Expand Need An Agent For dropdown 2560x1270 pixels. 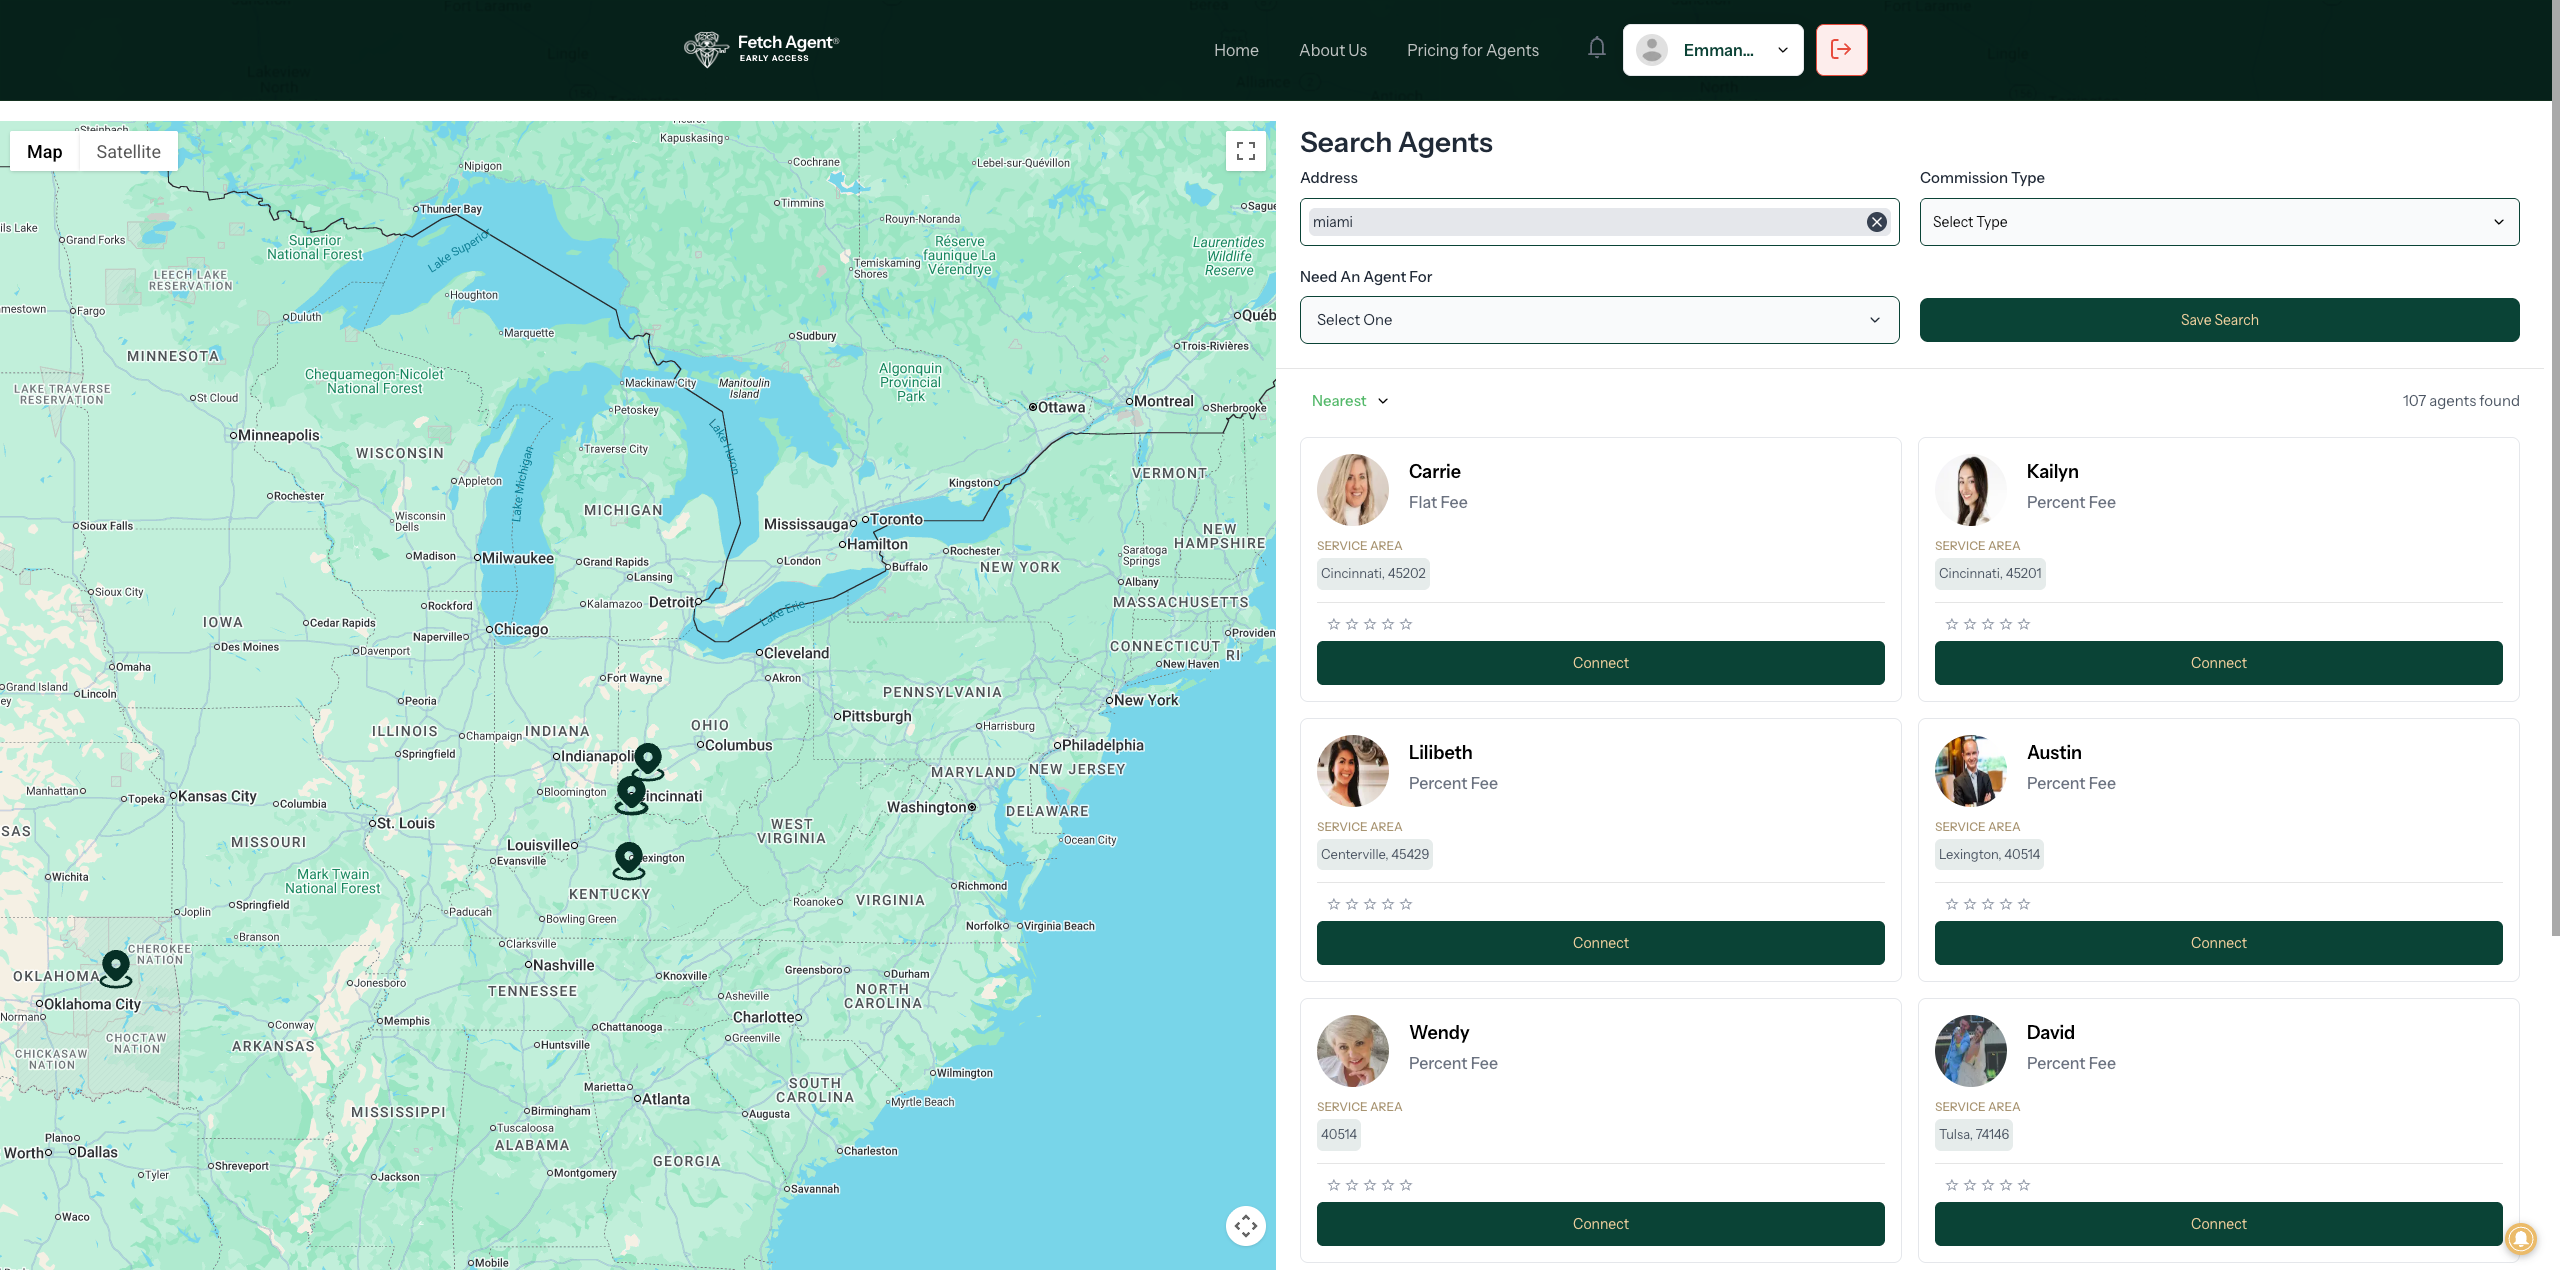point(1599,320)
